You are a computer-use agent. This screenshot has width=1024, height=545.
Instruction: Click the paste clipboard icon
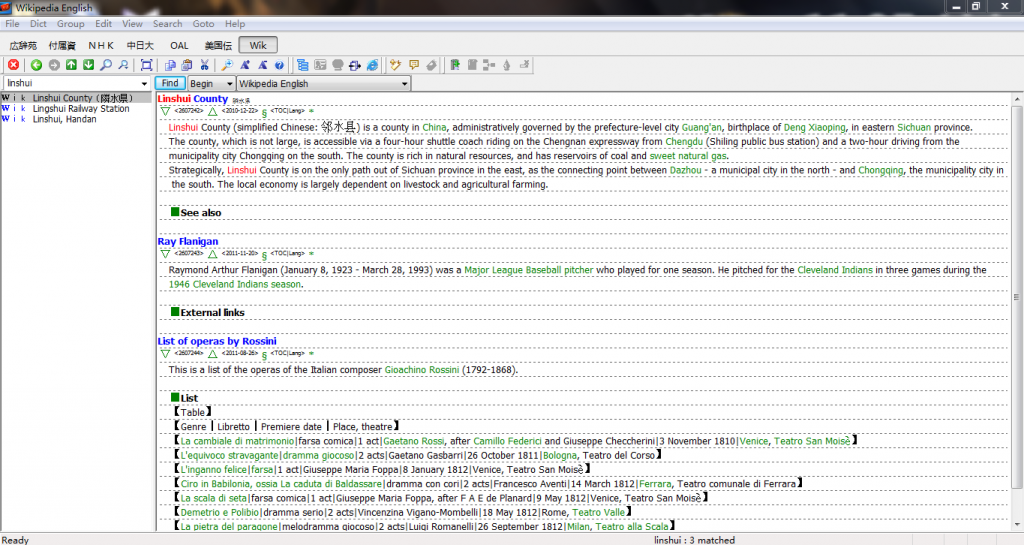(187, 65)
